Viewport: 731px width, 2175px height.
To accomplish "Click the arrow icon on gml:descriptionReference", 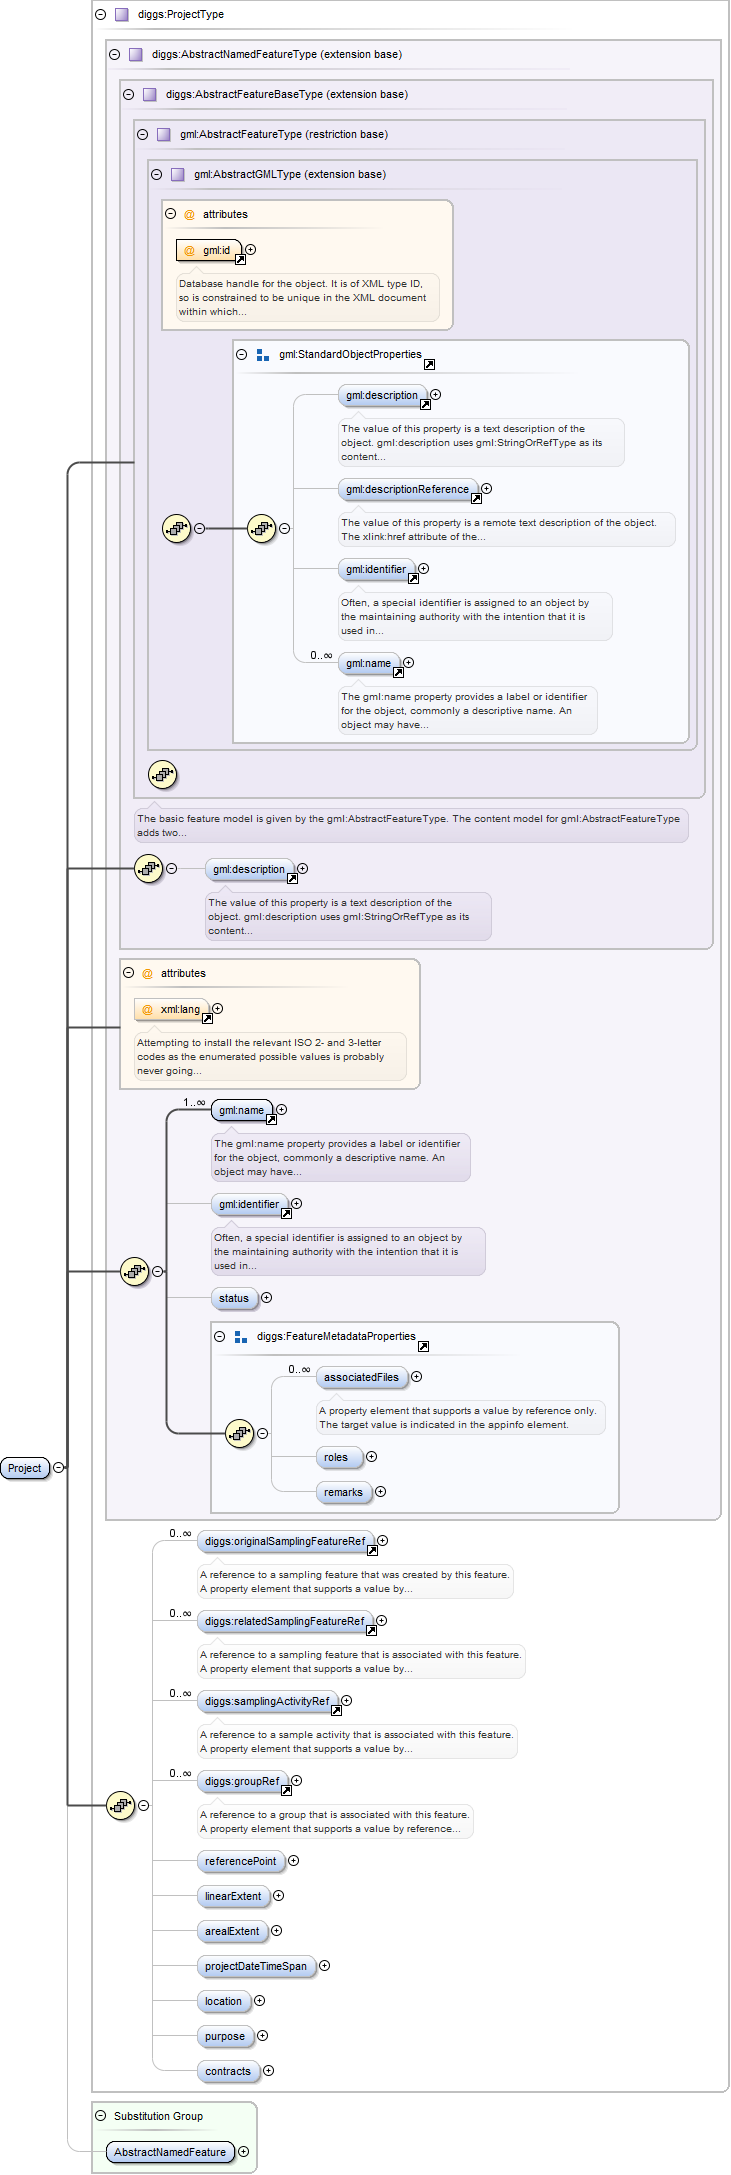I will (476, 499).
